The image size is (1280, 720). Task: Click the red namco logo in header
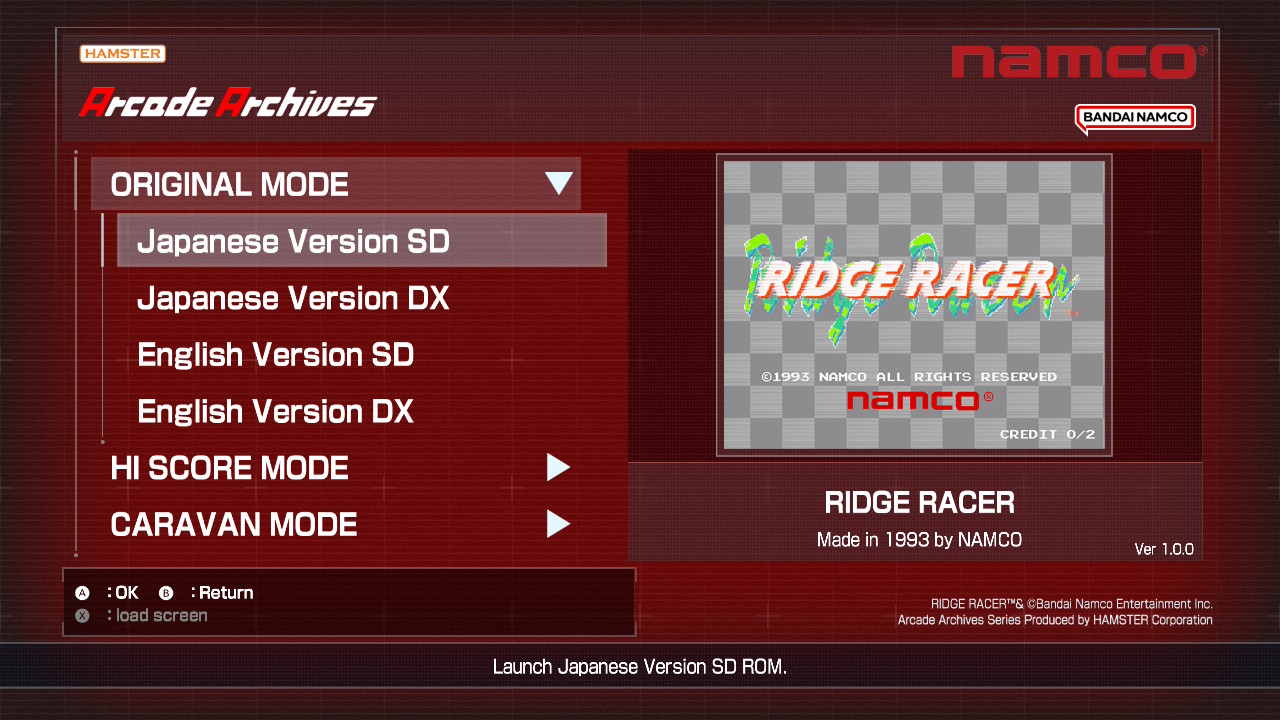1079,62
